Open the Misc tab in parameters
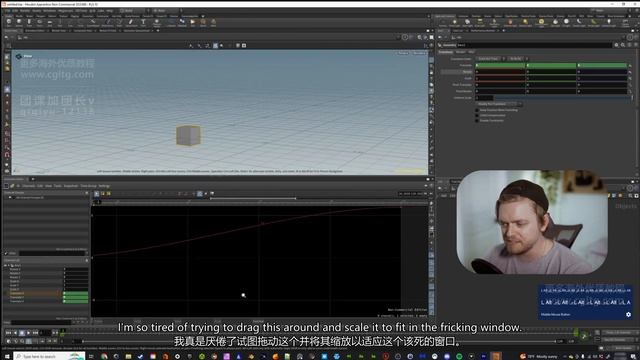 [x=471, y=52]
